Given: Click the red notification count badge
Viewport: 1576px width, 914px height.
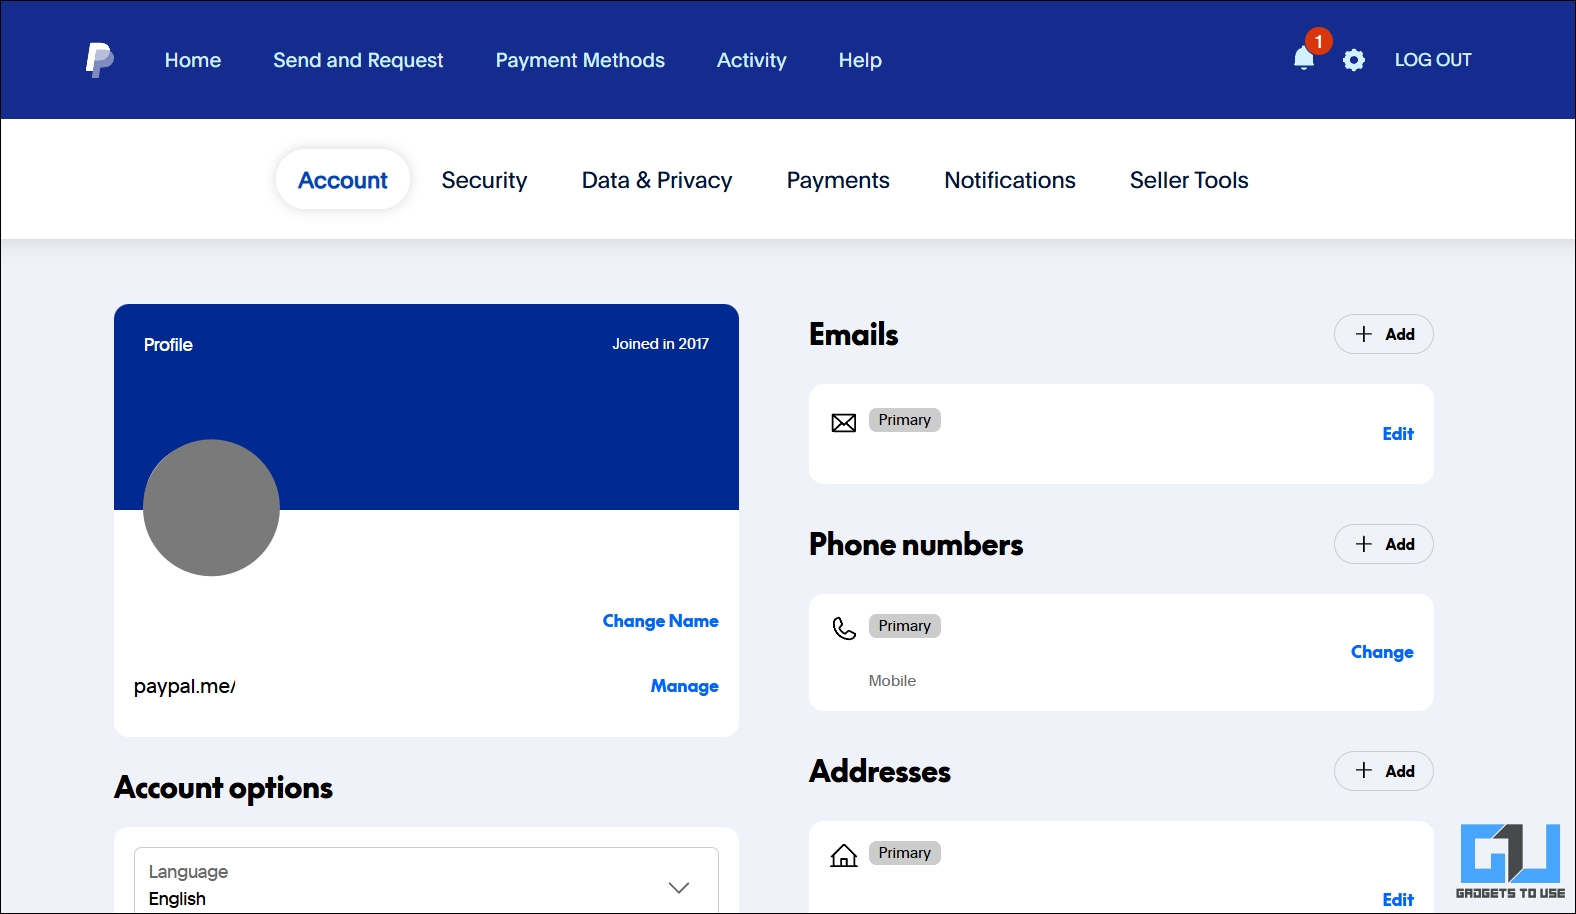Looking at the screenshot, I should pos(1319,41).
